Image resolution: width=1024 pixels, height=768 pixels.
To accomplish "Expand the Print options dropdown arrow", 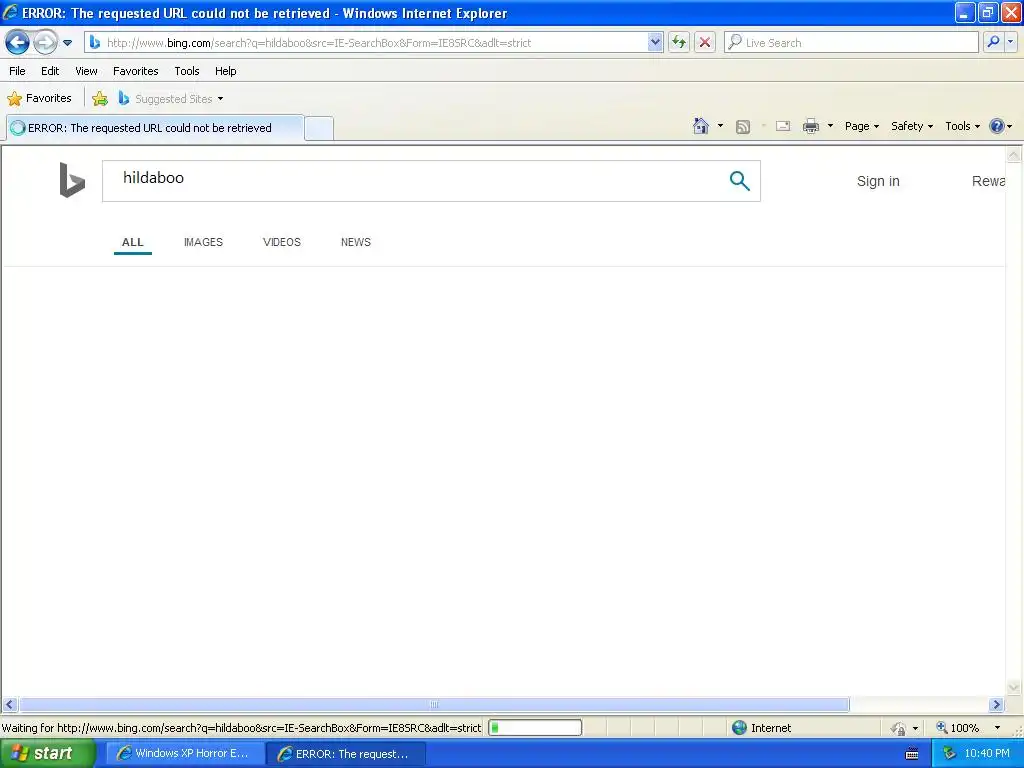I will [x=830, y=126].
